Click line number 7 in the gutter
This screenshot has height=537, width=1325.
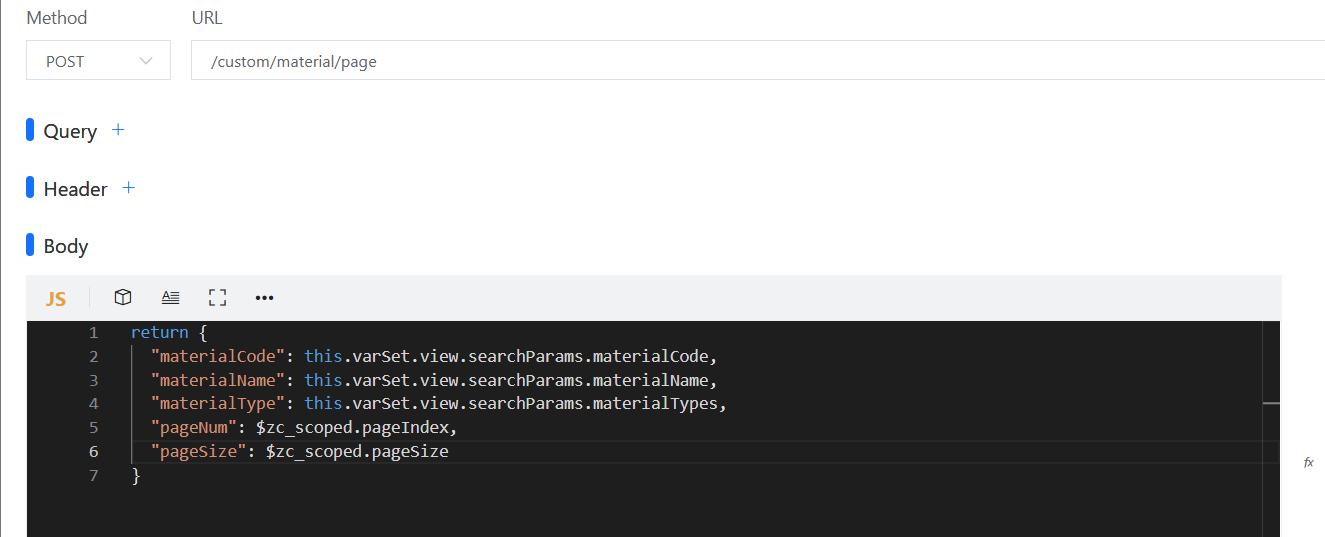pos(94,476)
